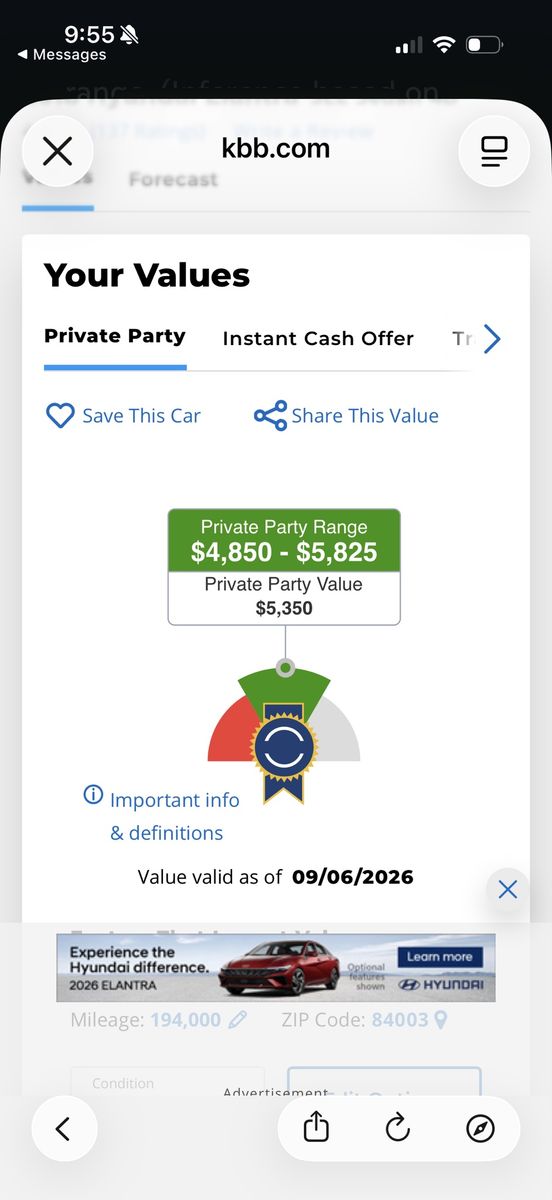Viewport: 552px width, 1200px height.
Task: Show more value tabs with right chevron
Action: pos(492,339)
